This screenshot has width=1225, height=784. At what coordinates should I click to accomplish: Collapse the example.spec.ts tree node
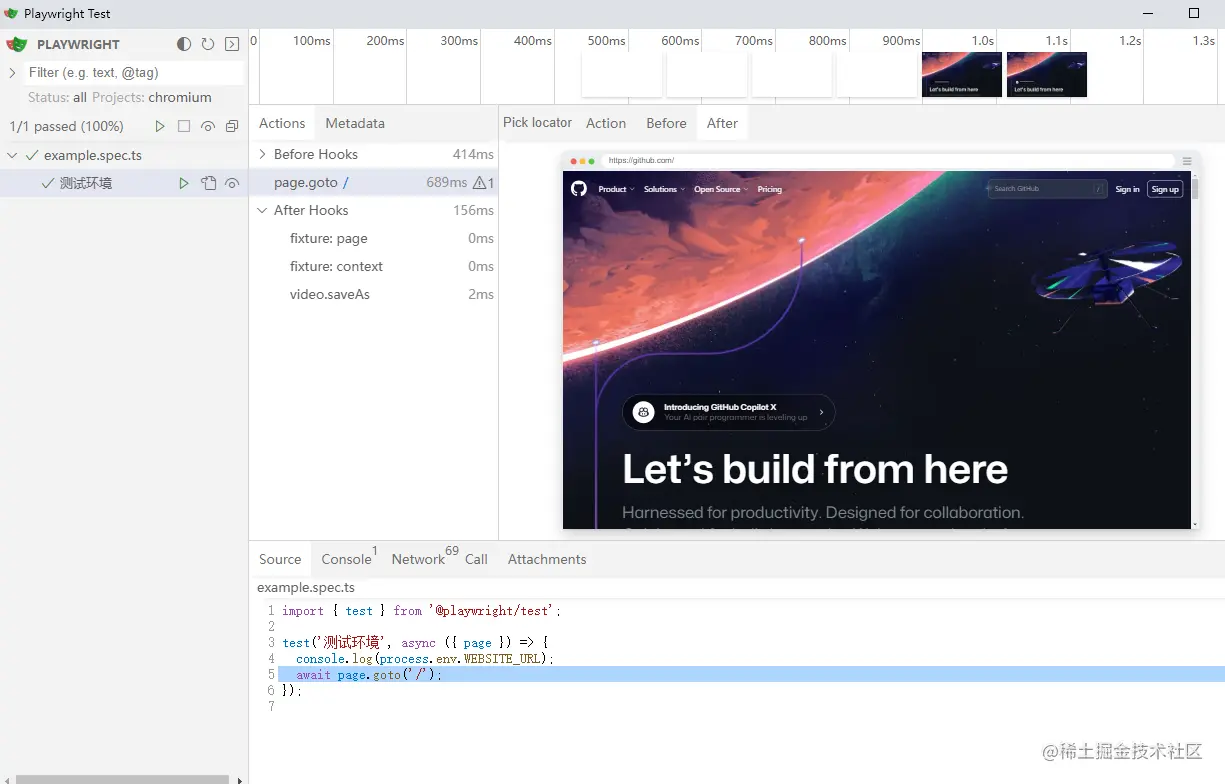pyautogui.click(x=12, y=155)
